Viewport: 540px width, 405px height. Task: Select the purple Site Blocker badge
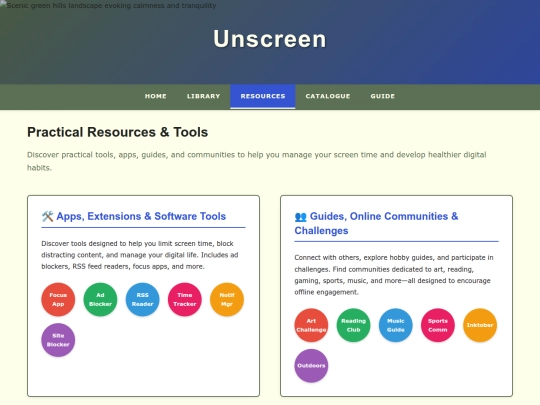click(58, 340)
